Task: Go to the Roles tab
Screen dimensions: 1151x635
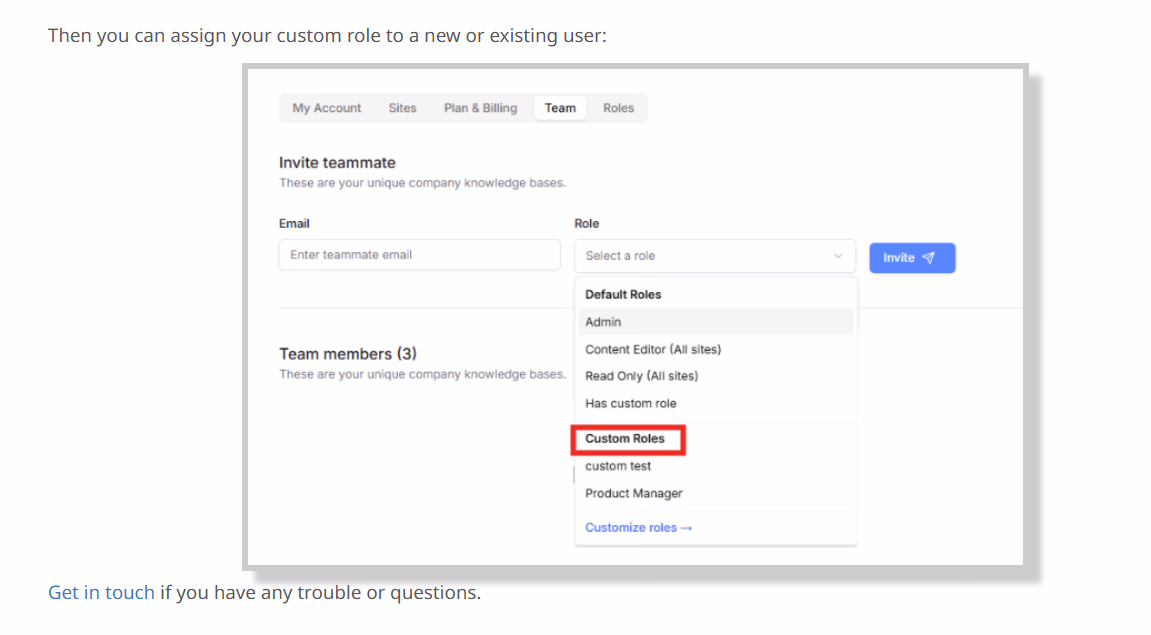Action: [x=618, y=108]
